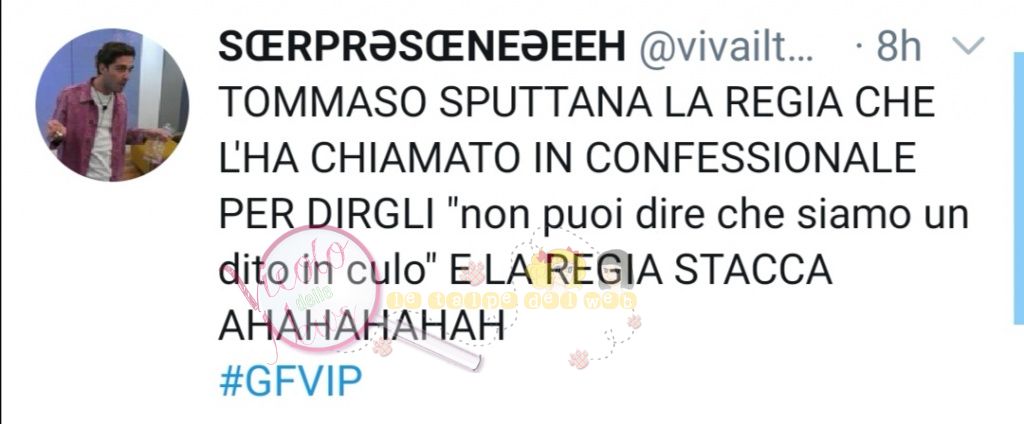Click the paw print right of yellow watermark text
Viewport: 1024px width, 424px height.
633,321
